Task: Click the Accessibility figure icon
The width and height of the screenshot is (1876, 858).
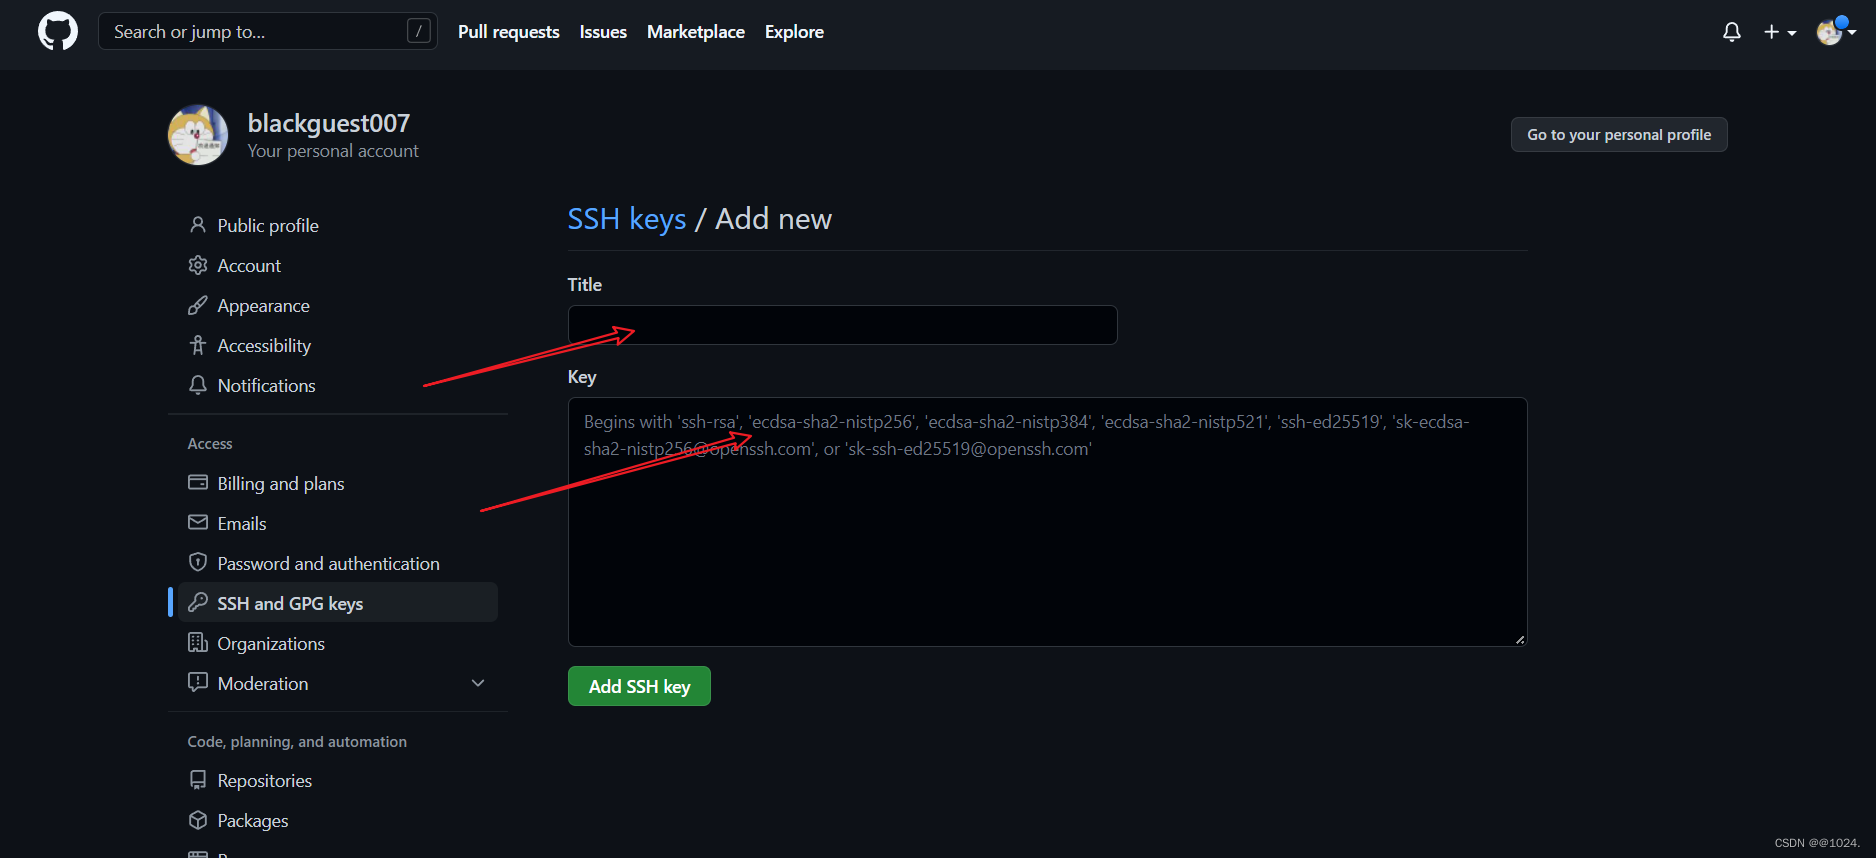Action: 198,345
